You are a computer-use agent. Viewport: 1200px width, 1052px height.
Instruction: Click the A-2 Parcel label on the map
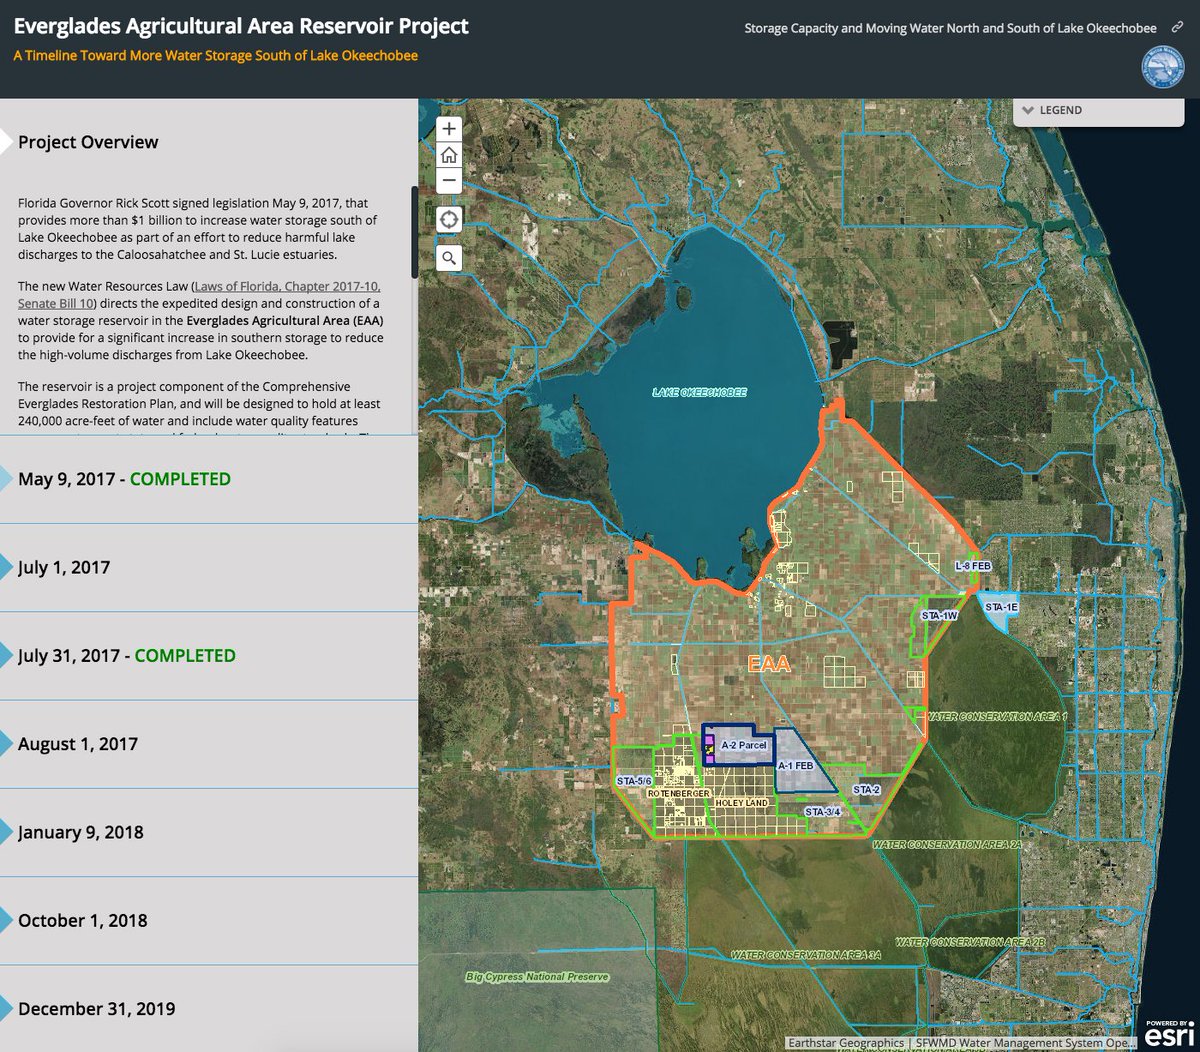click(743, 744)
